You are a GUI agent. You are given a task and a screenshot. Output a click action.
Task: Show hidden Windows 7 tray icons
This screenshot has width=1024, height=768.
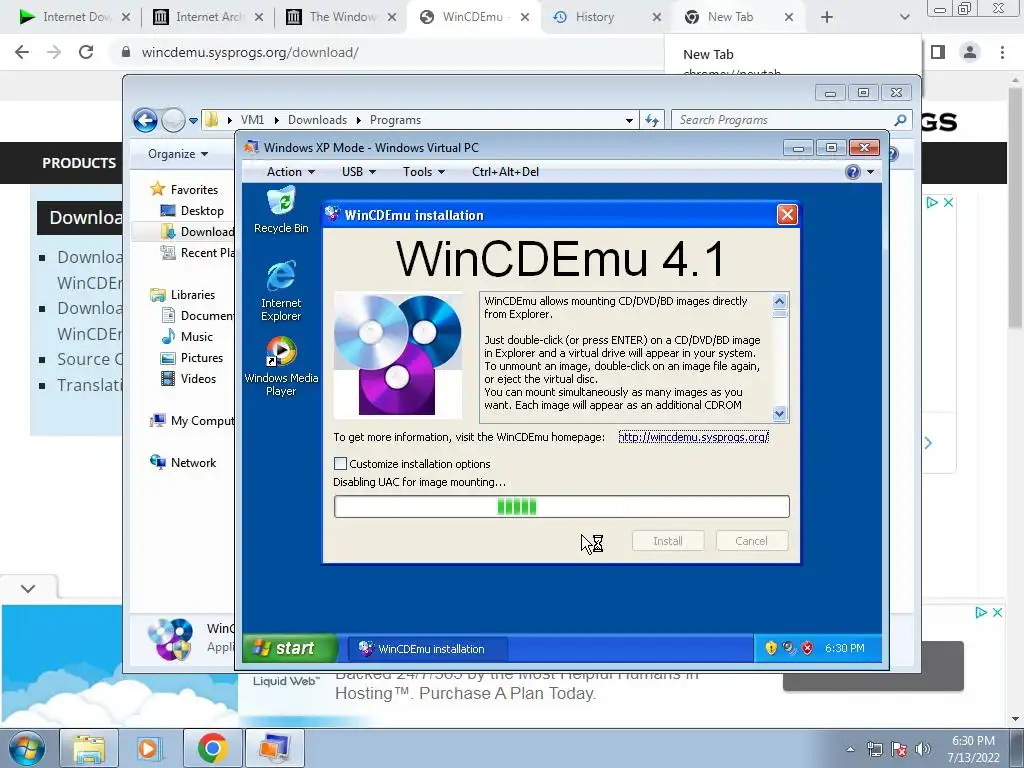[850, 749]
